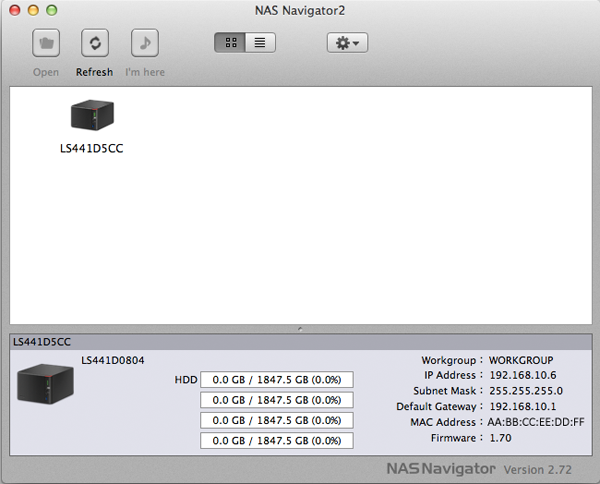Viewport: 600px width, 484px height.
Task: Select the LS441D5CC NAS icon in the device list
Action: [x=92, y=116]
